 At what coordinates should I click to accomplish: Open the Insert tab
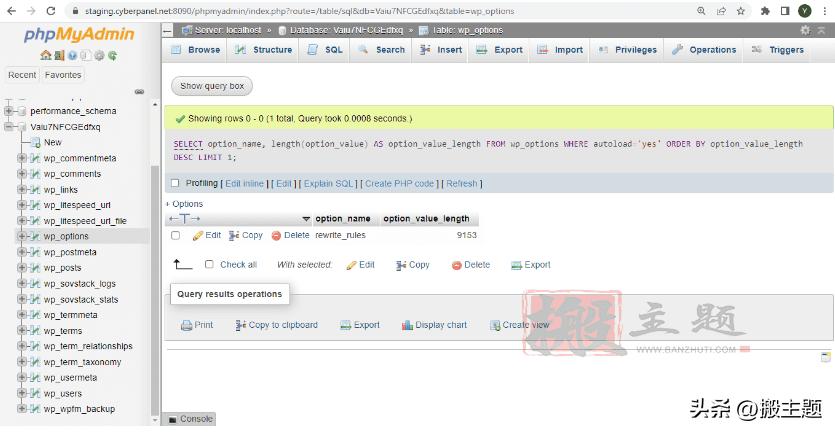[441, 50]
